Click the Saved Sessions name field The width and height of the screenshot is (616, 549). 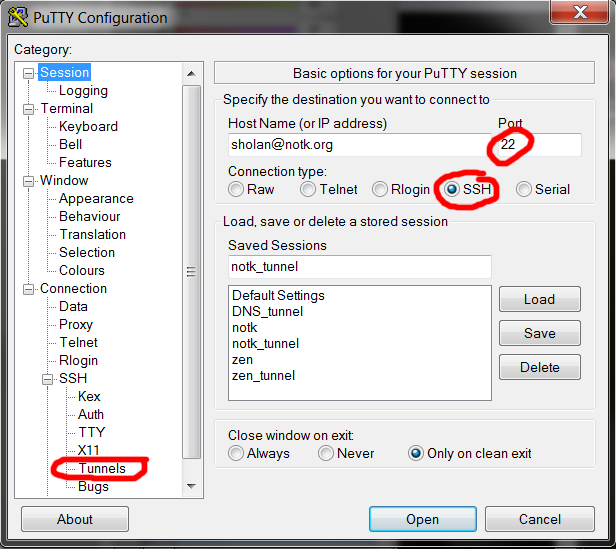[359, 267]
